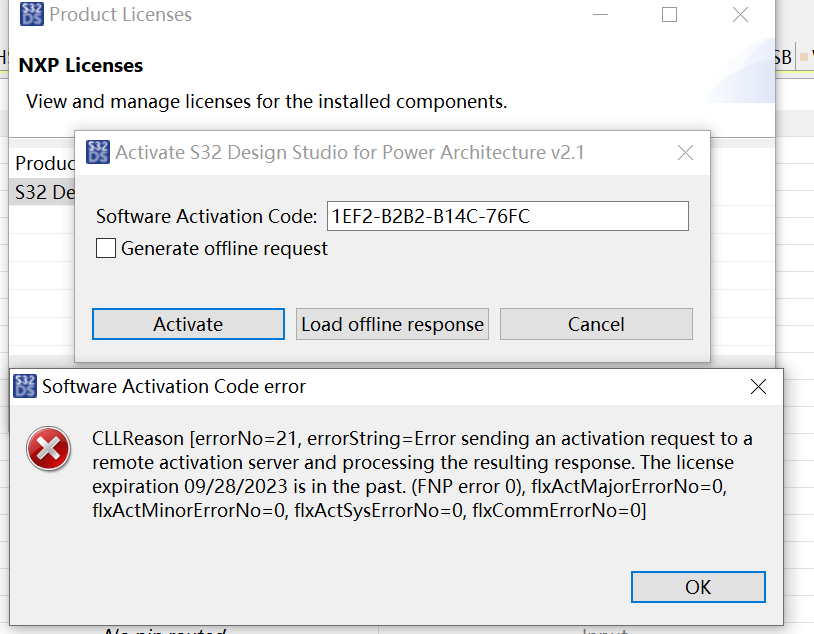Click the red error icon in the dialog
This screenshot has width=814, height=634.
click(x=48, y=450)
